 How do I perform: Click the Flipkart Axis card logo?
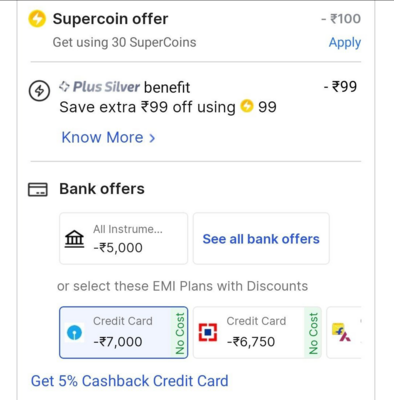pyautogui.click(x=341, y=332)
